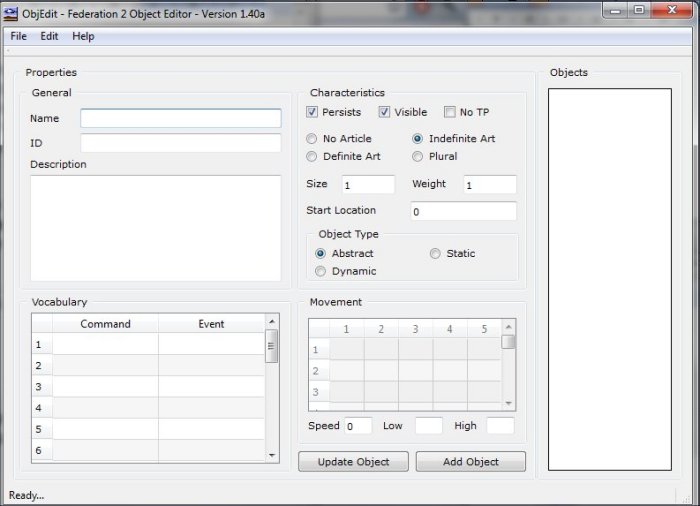This screenshot has height=506, width=700.
Task: Click the Speed input field
Action: click(x=358, y=426)
